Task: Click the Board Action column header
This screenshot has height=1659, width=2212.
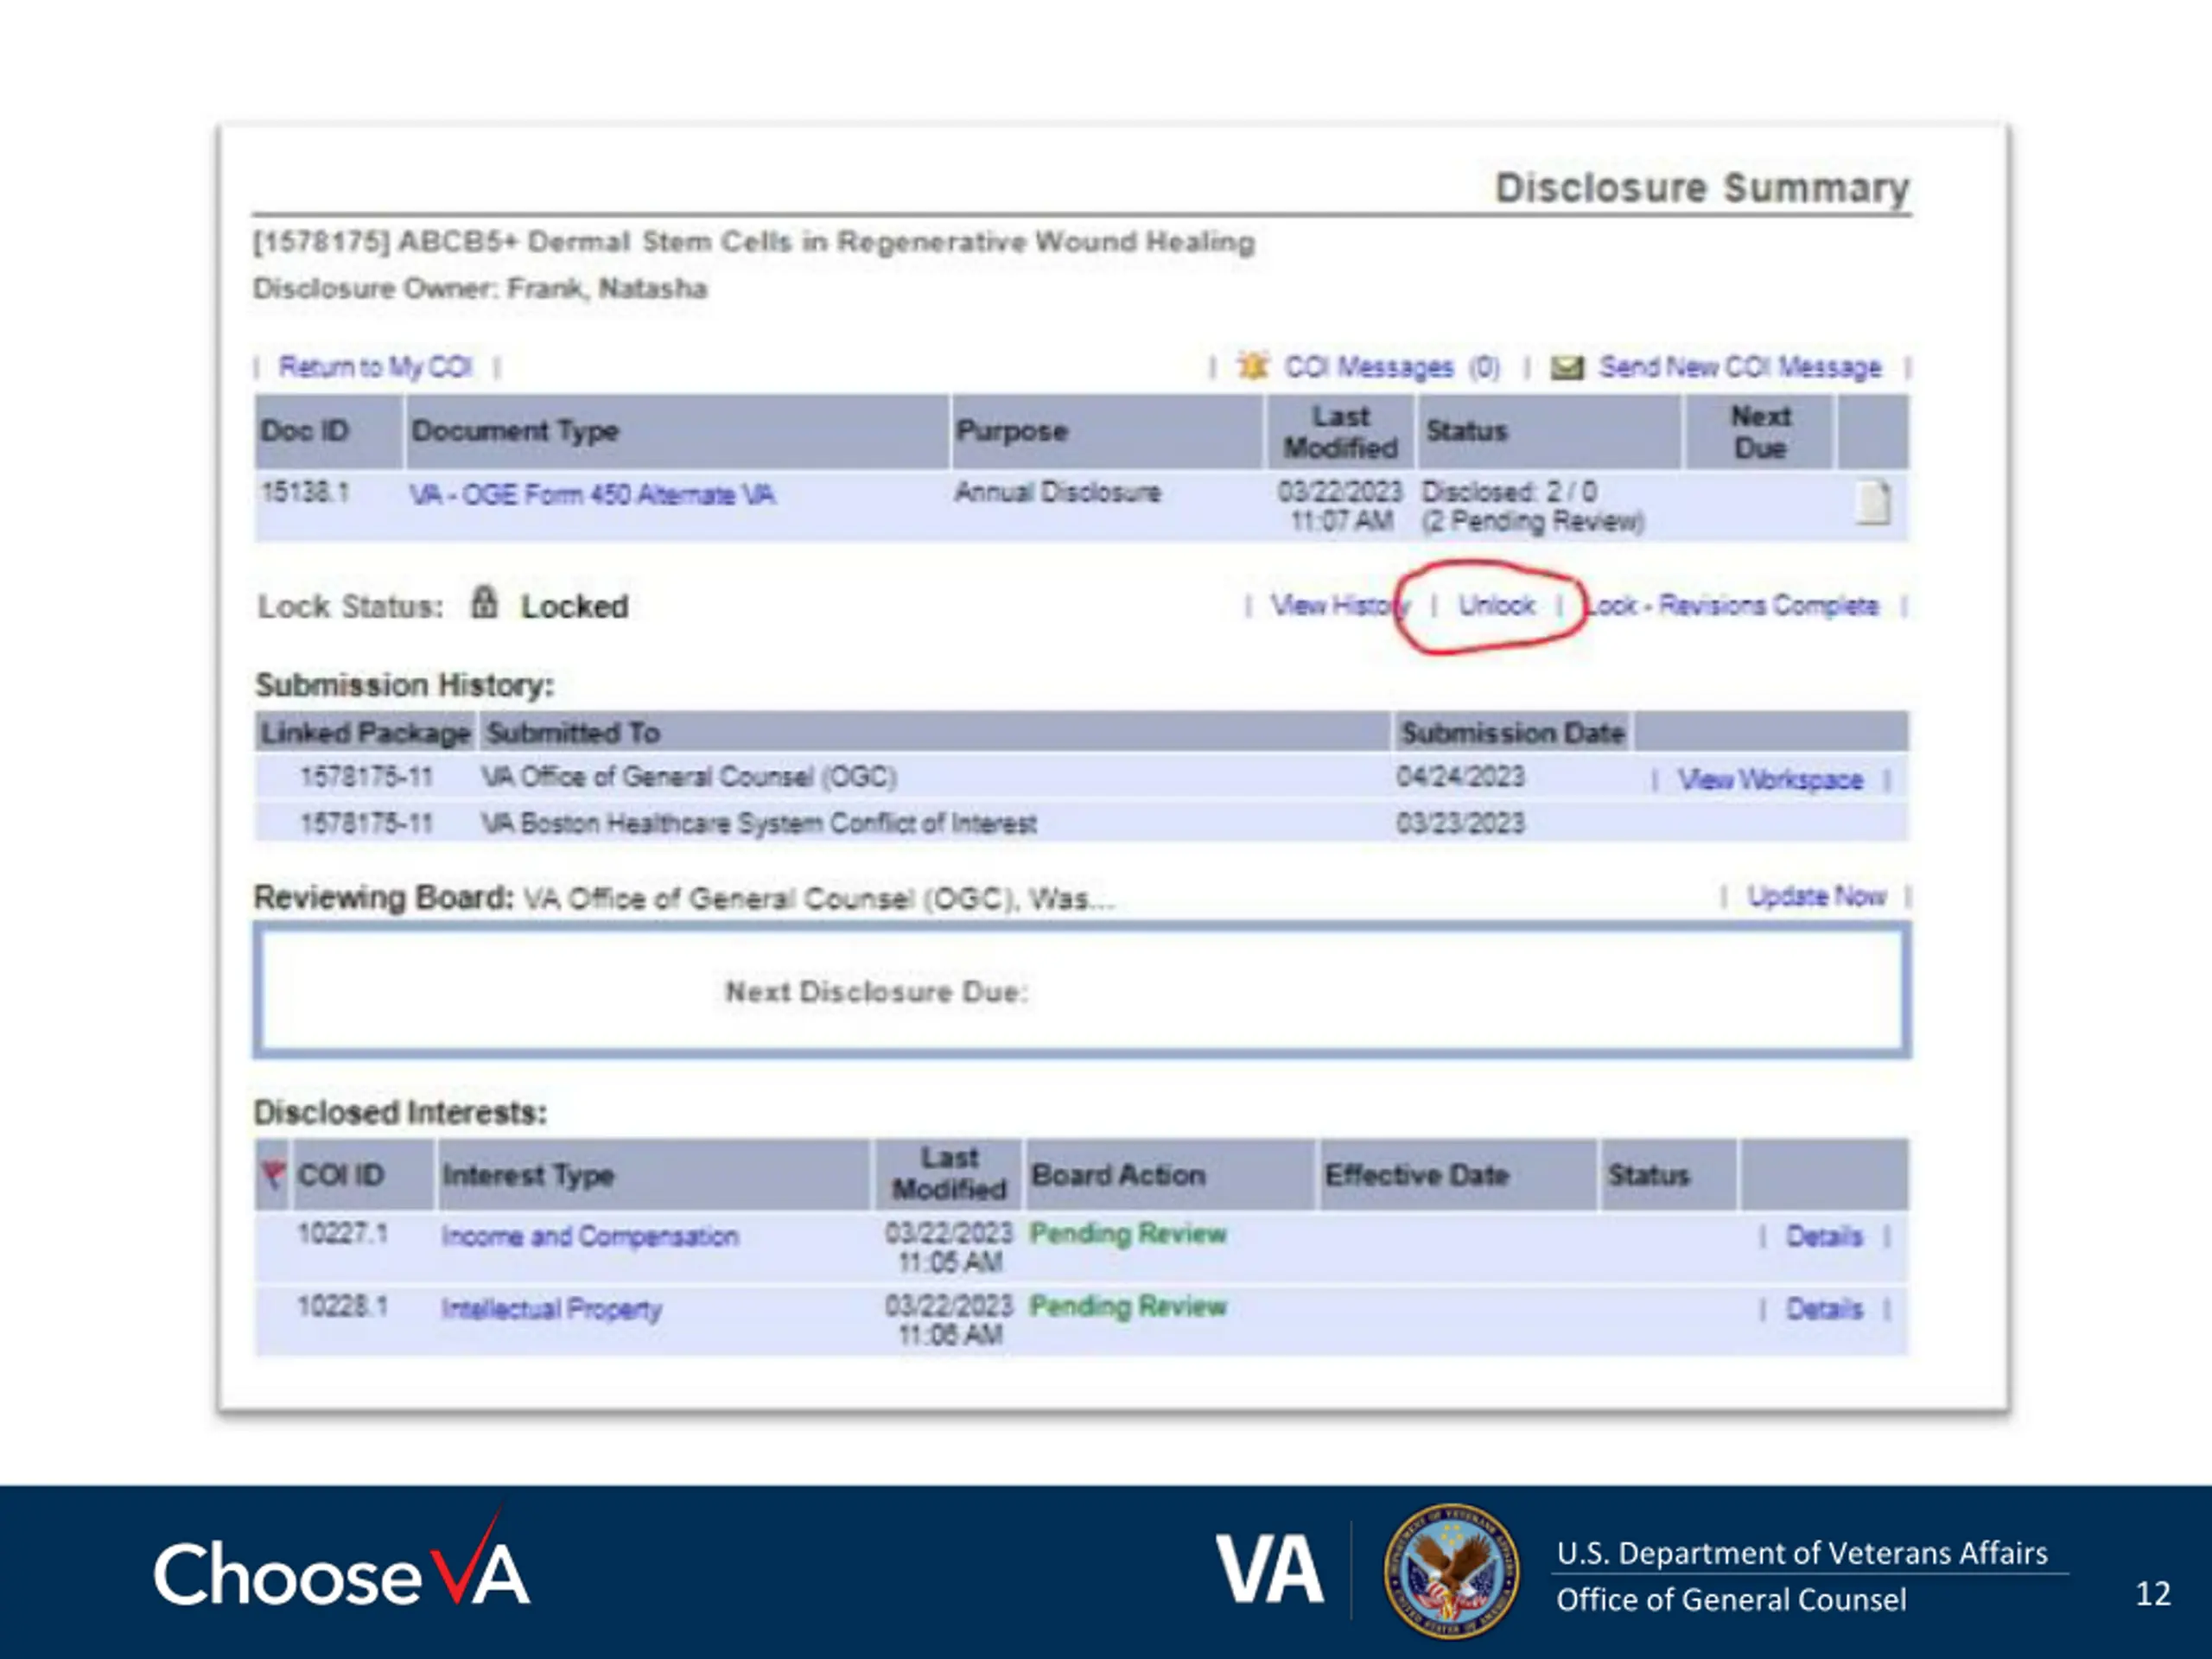Action: pyautogui.click(x=1170, y=1175)
